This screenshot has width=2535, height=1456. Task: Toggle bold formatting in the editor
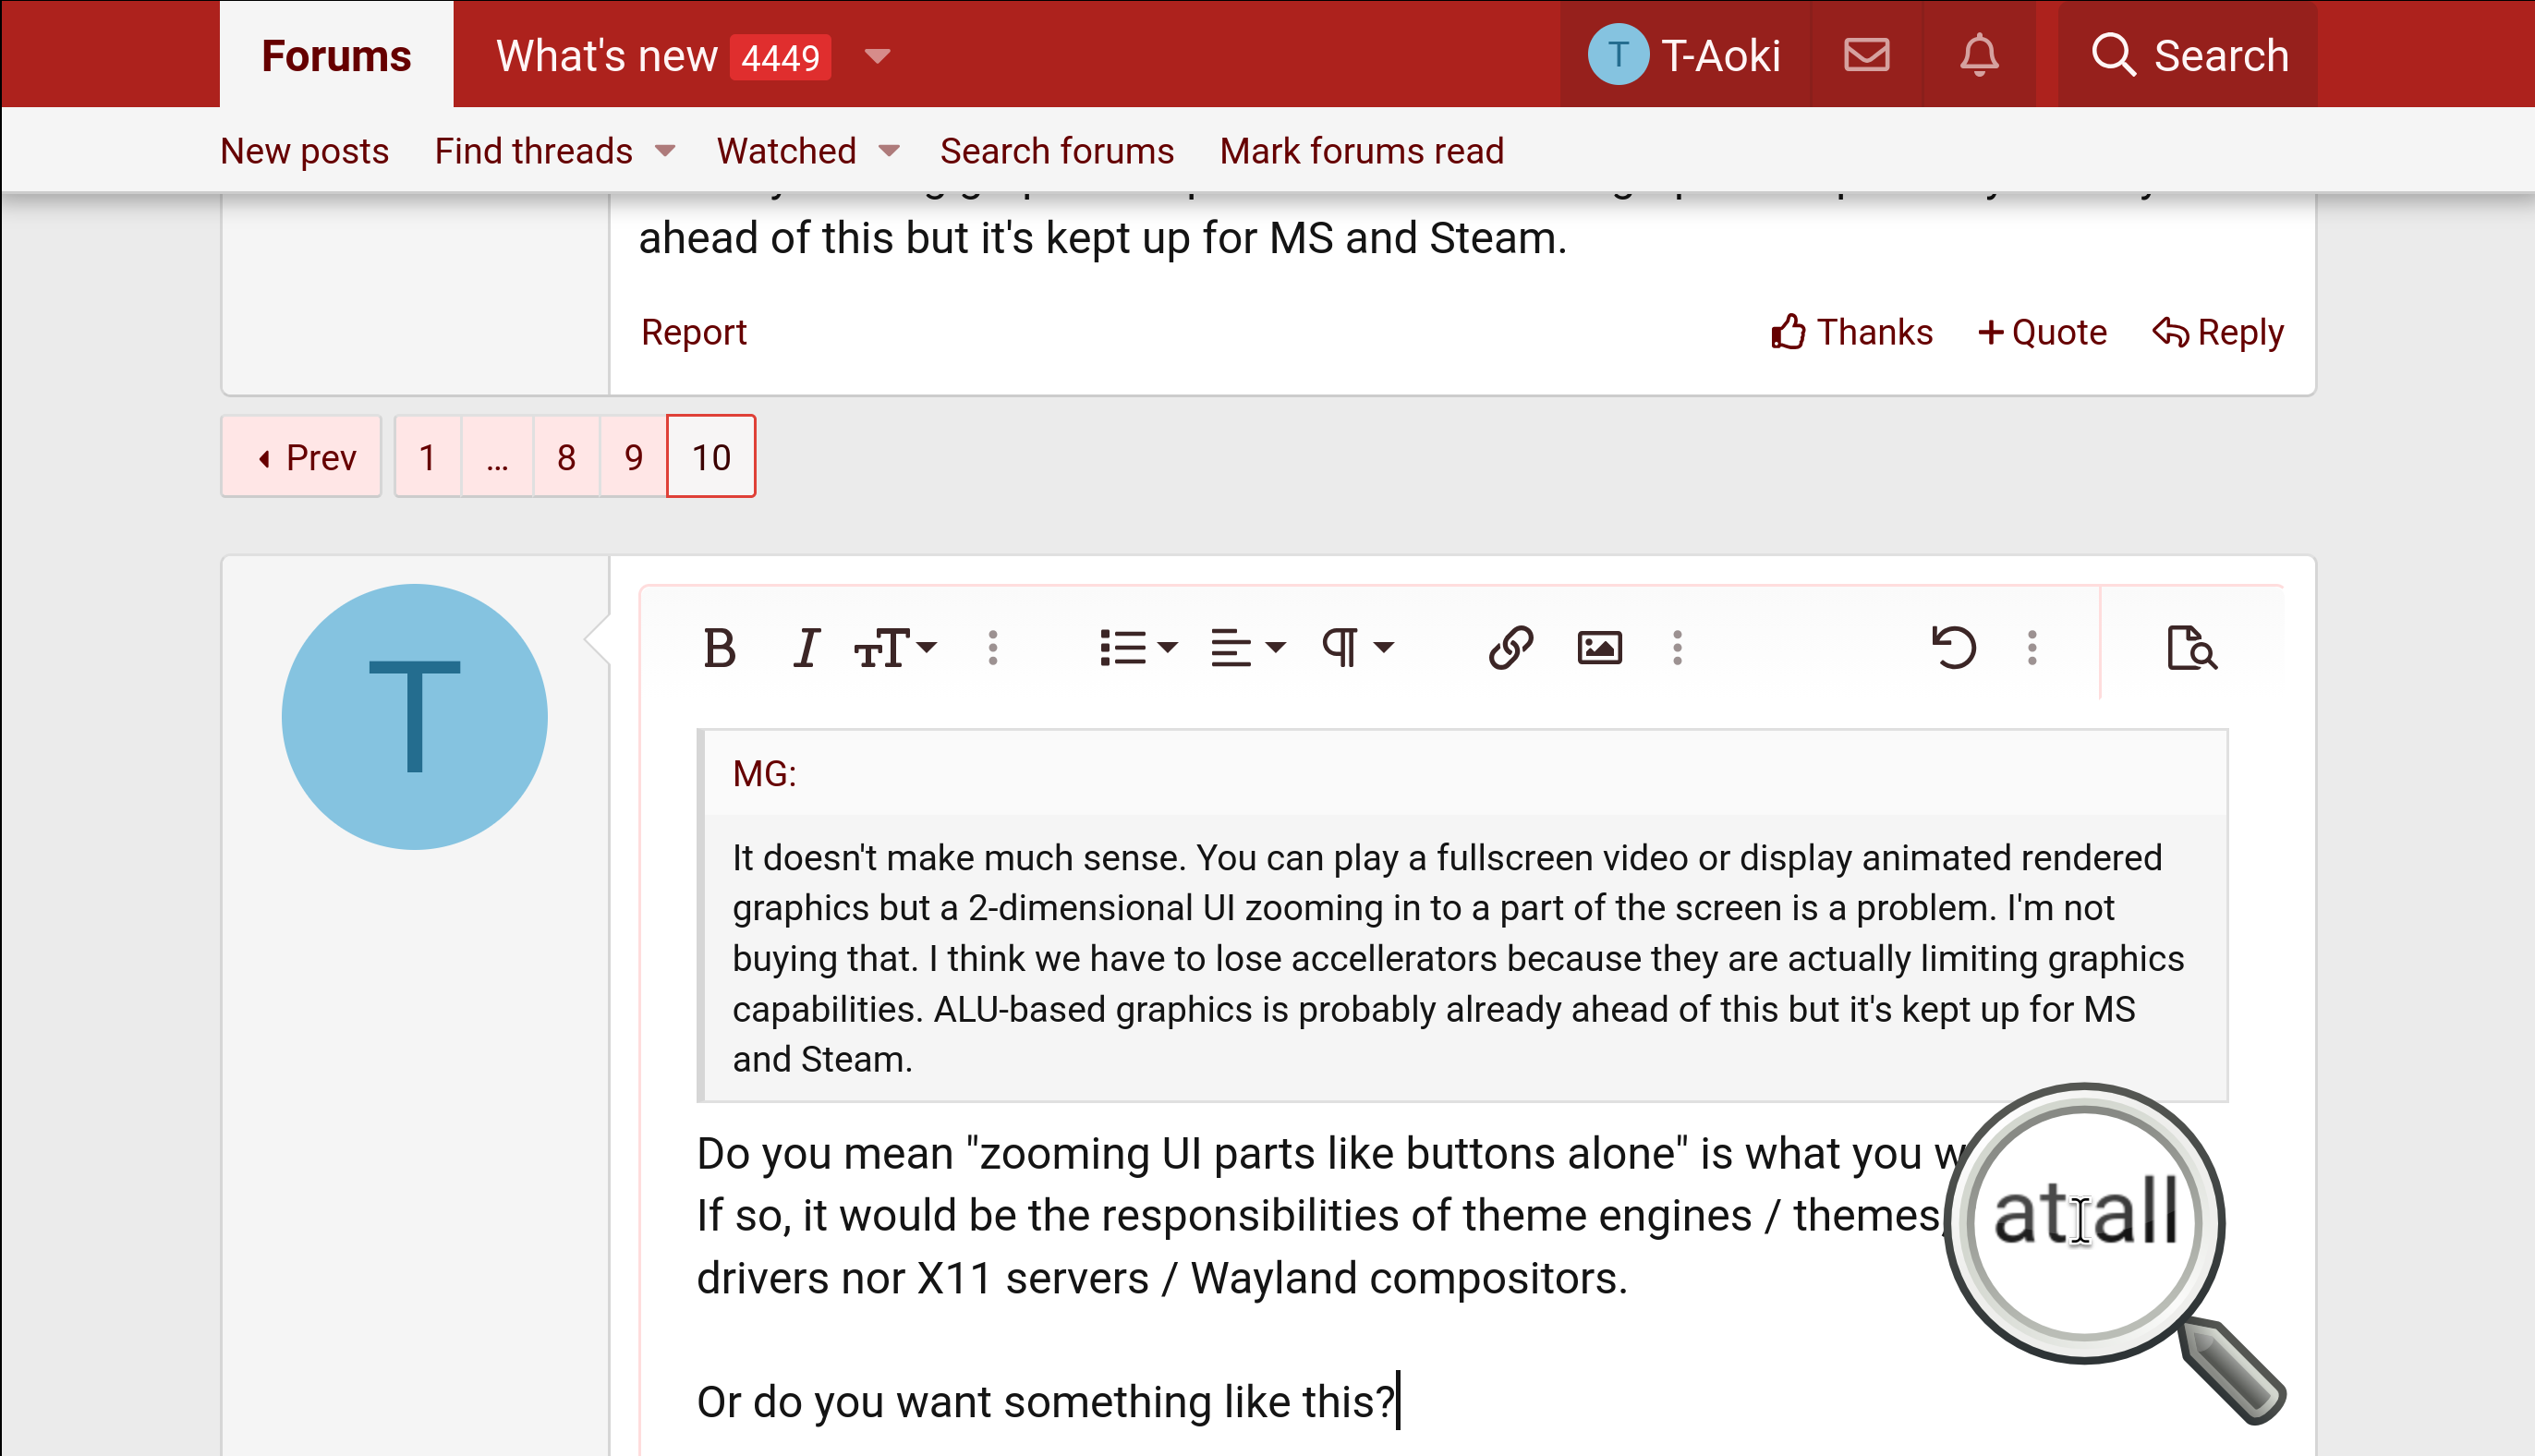(718, 648)
